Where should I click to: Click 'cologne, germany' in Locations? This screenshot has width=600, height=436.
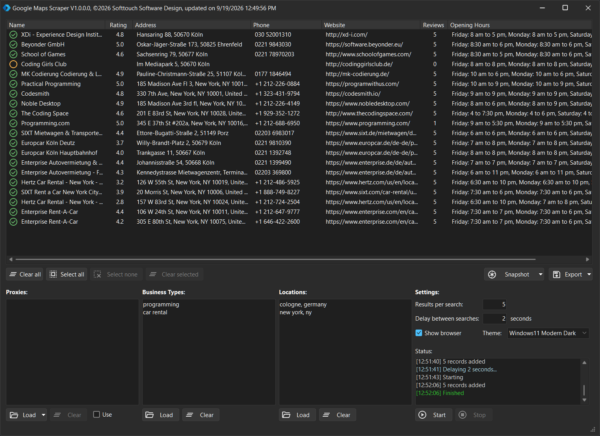[303, 305]
